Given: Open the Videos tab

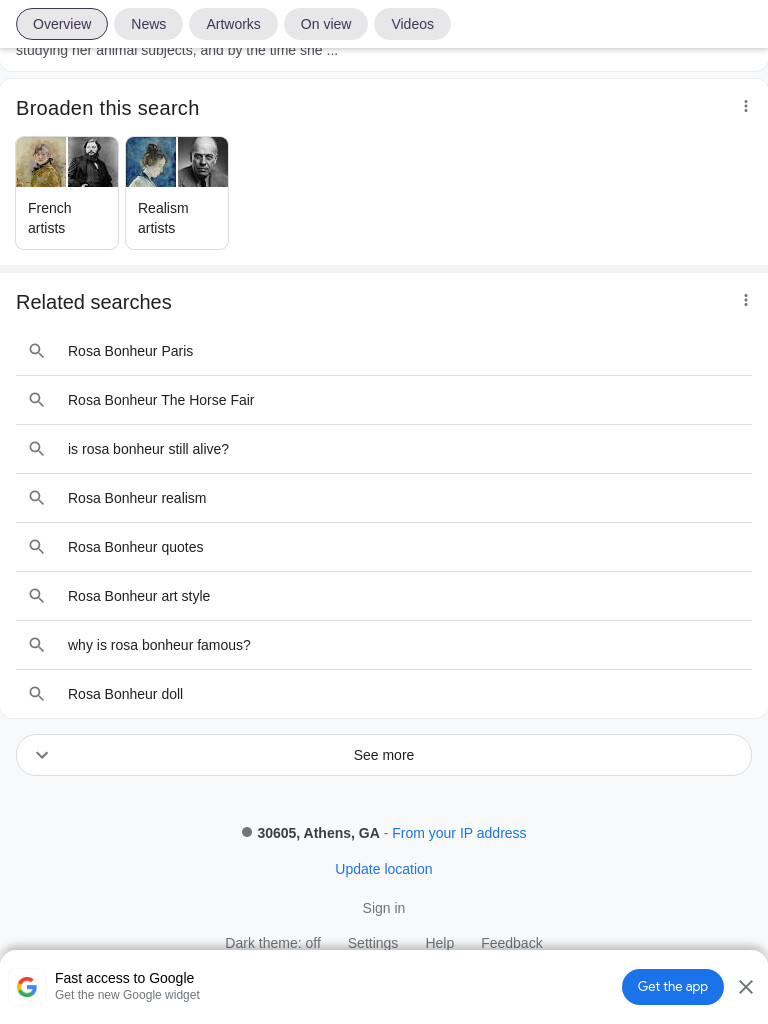Looking at the screenshot, I should (x=412, y=24).
